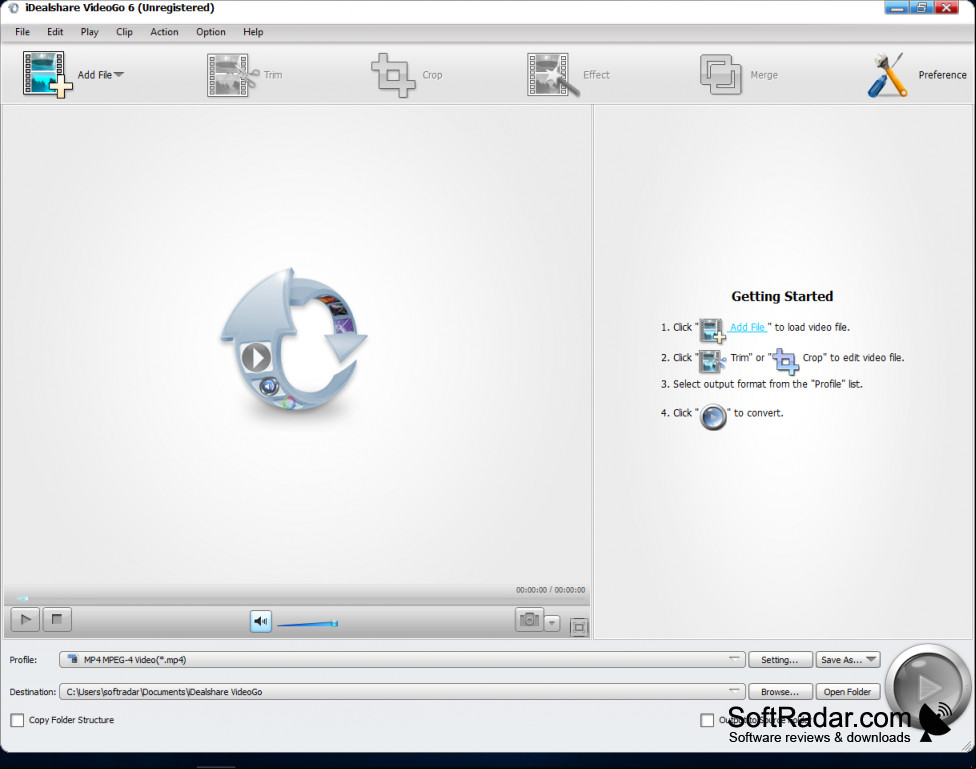Expand the snapshot options arrow

click(551, 623)
